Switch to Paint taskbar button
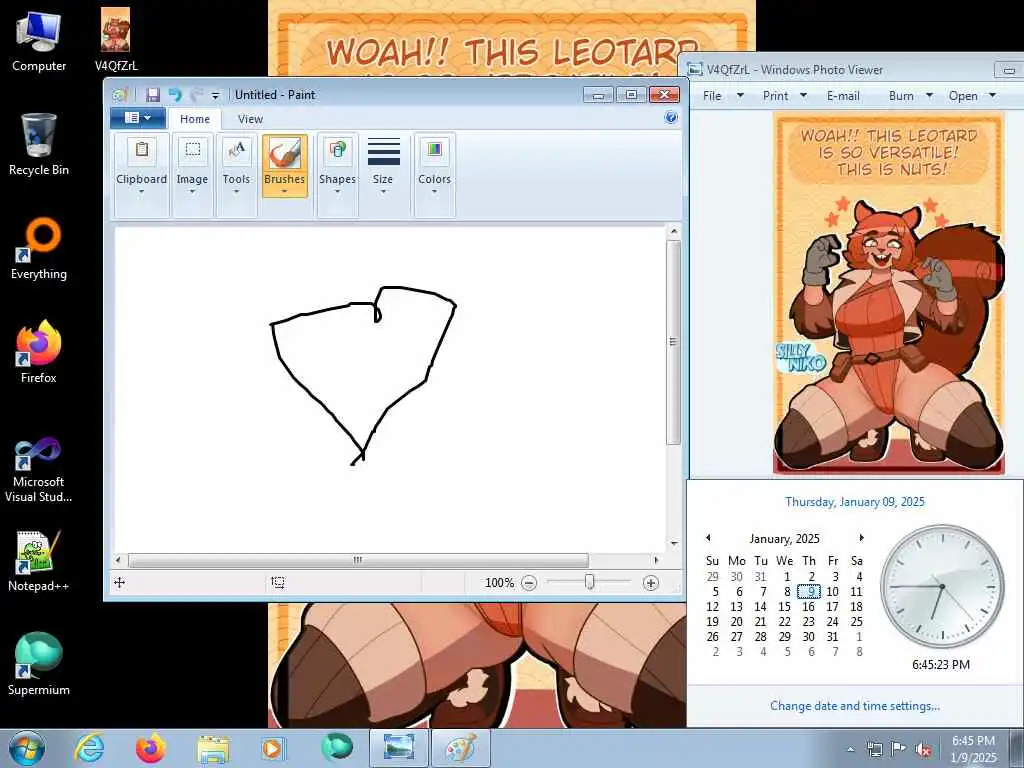 [461, 748]
